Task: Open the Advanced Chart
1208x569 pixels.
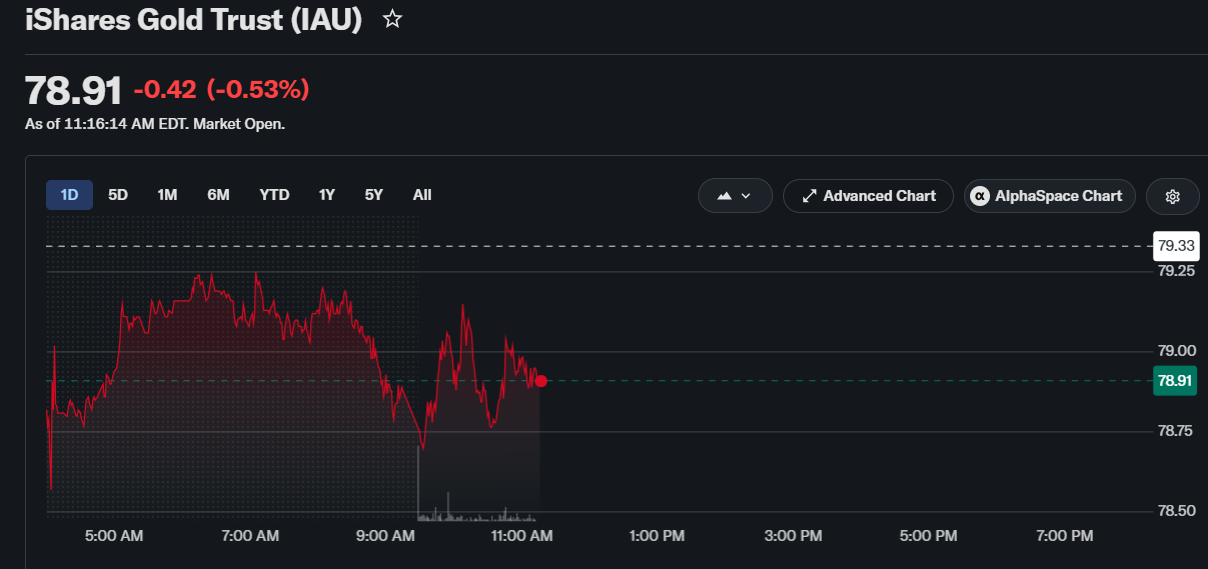Action: 868,196
